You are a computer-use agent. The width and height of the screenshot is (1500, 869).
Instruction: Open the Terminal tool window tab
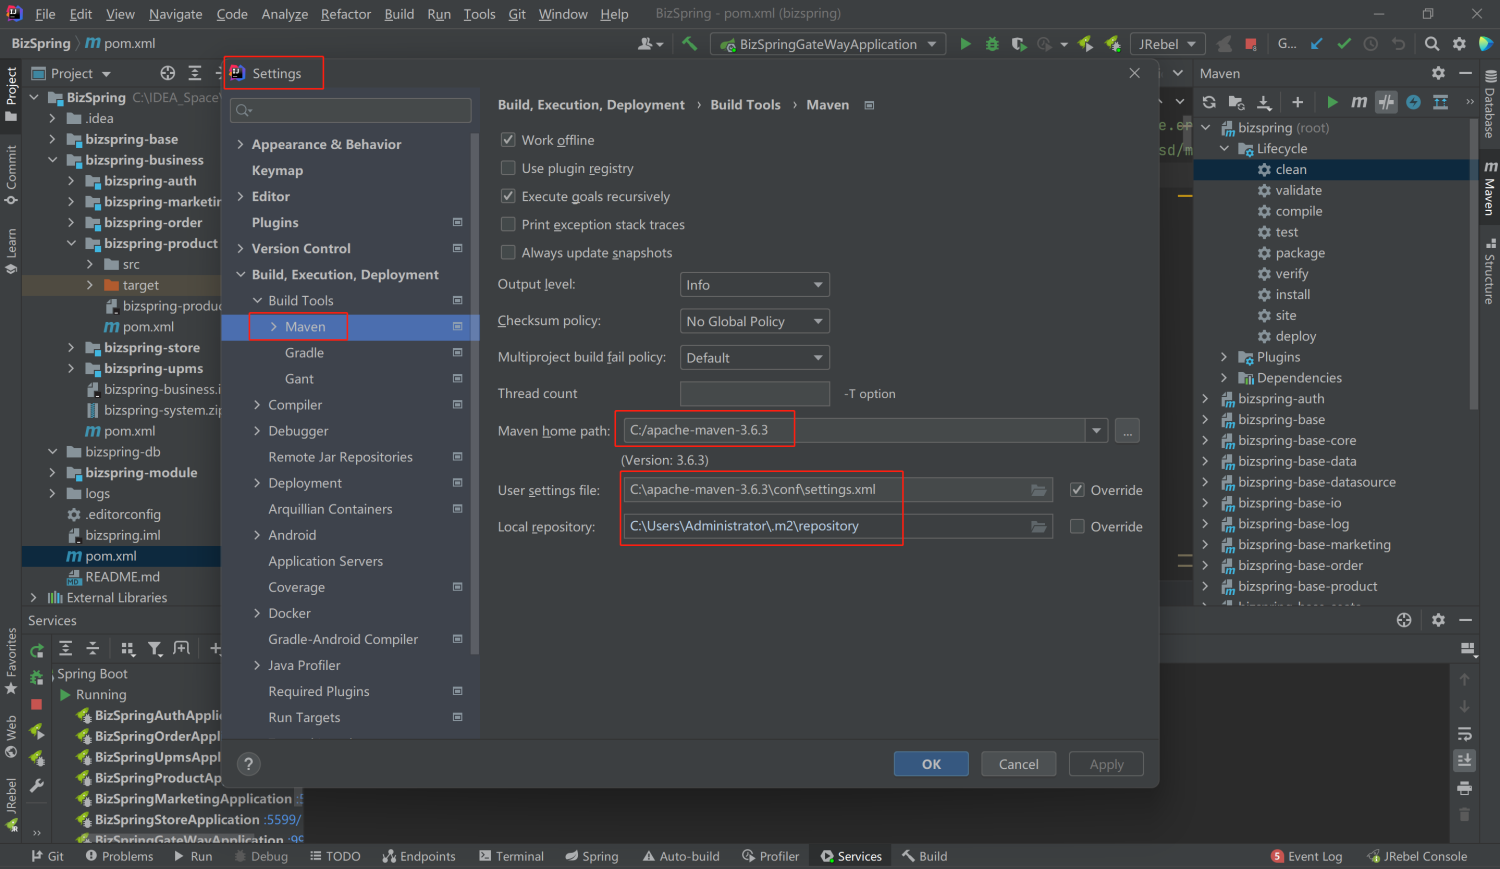point(511,856)
